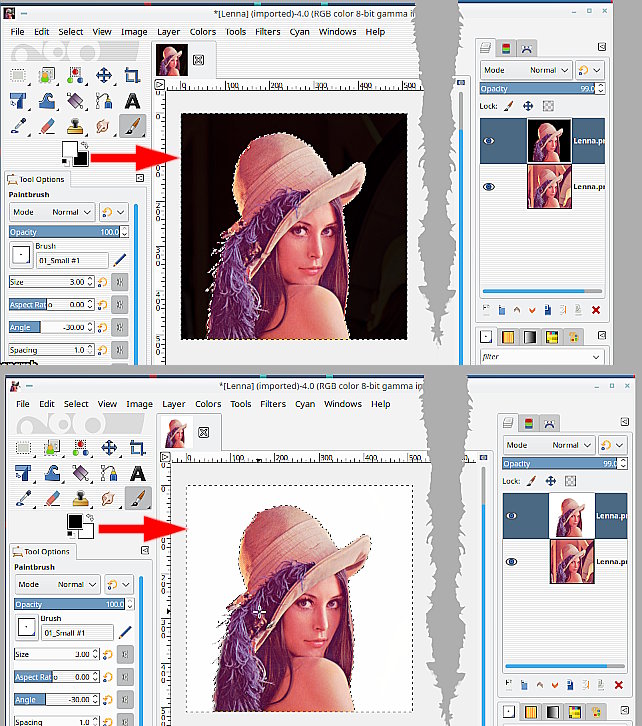Select Paintbrush tool in black-background window

(x=132, y=126)
